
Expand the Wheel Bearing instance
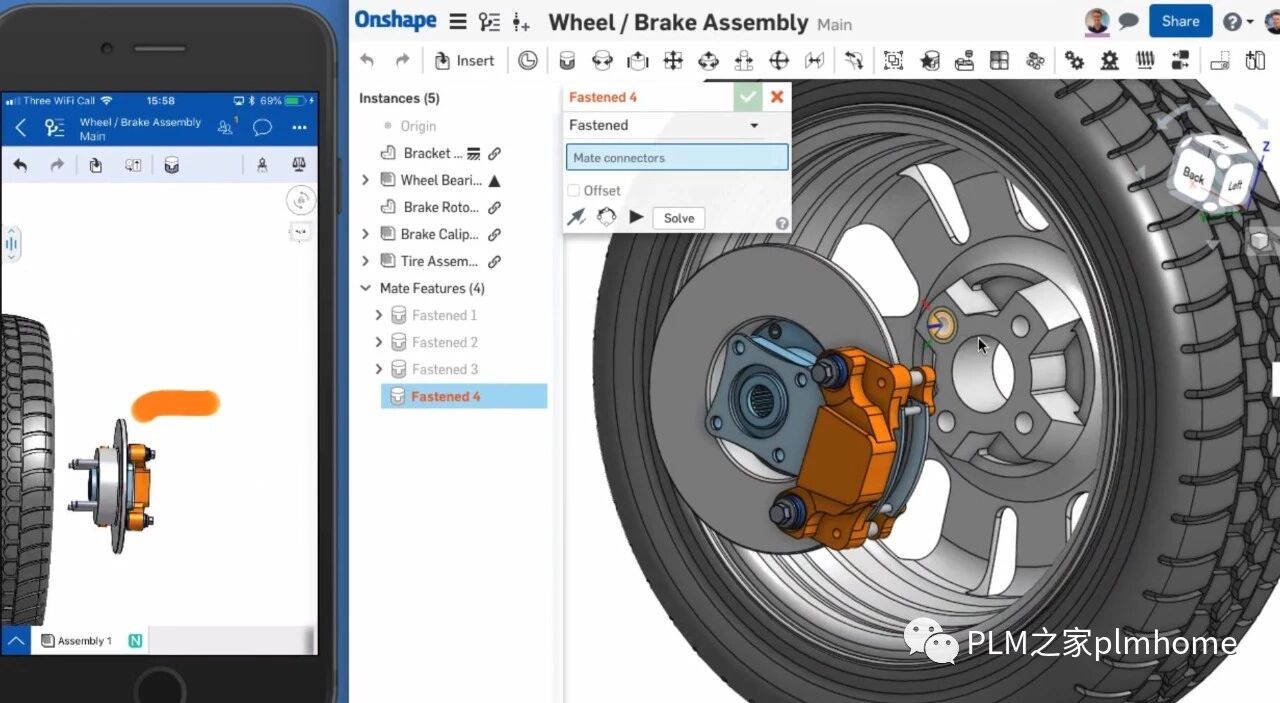pos(366,180)
